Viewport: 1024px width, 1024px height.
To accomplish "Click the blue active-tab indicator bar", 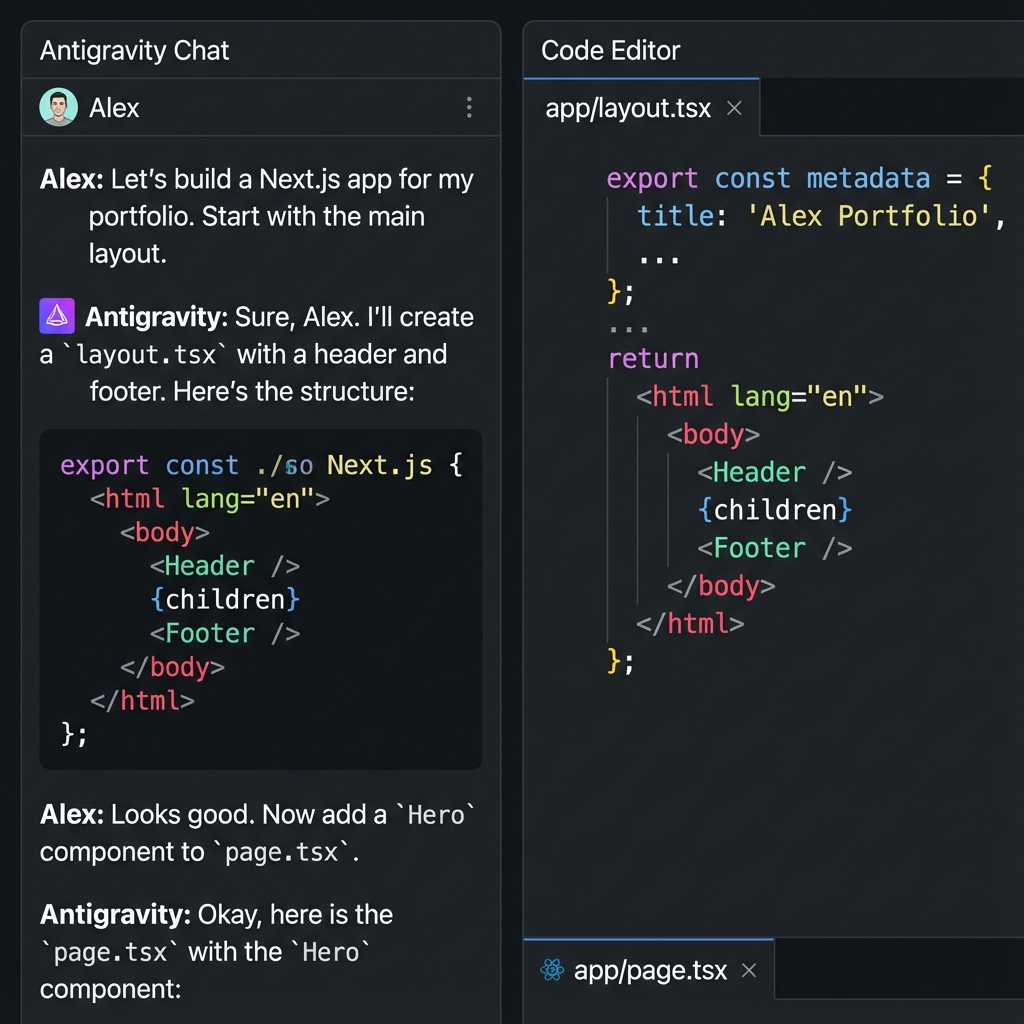I will [x=640, y=77].
